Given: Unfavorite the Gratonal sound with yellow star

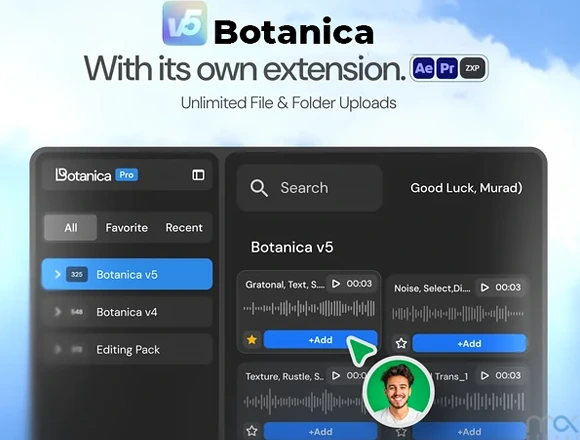Looking at the screenshot, I should [252, 339].
